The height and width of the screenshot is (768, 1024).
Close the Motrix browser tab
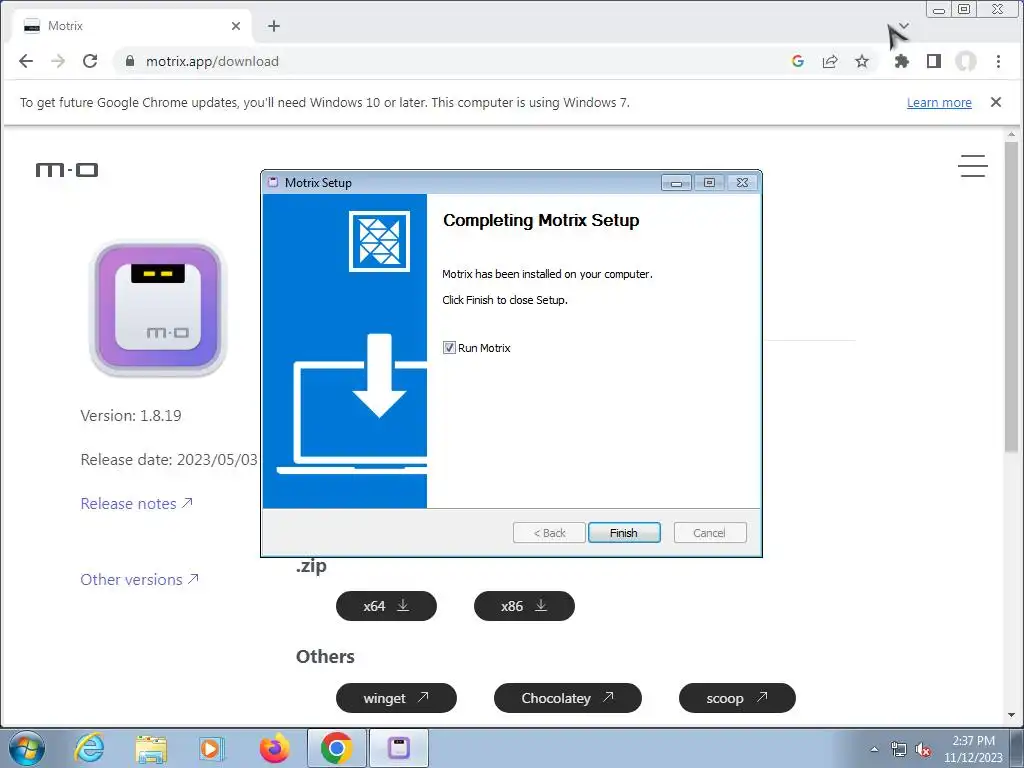point(236,25)
